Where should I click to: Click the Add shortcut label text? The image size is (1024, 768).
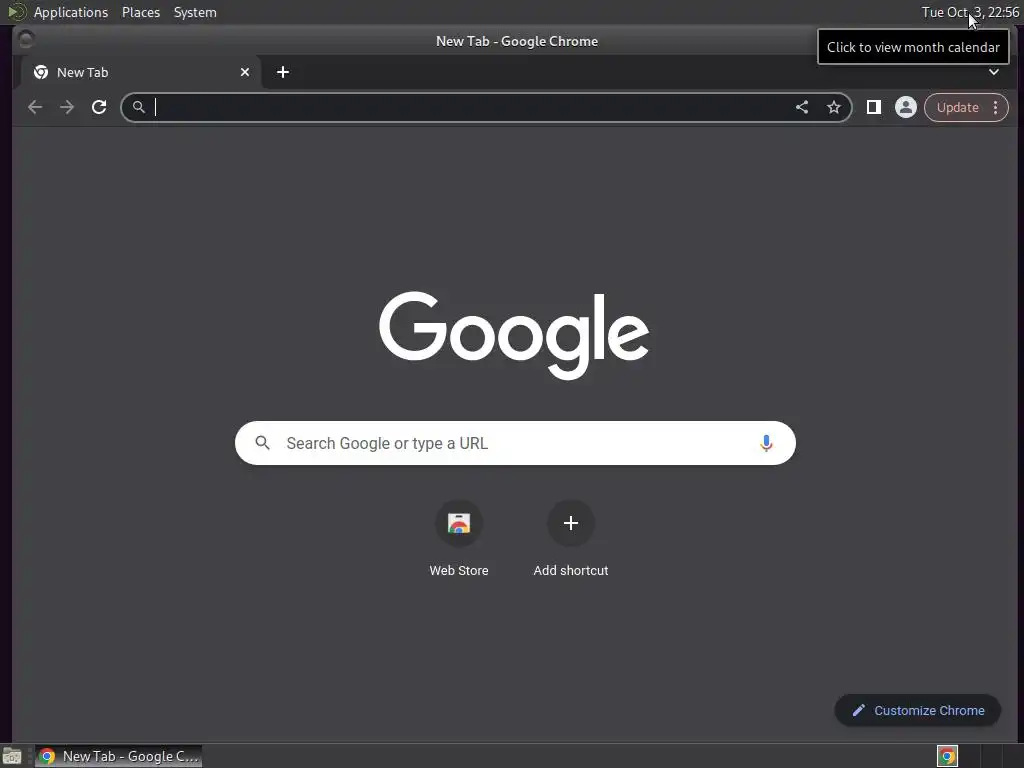point(571,570)
